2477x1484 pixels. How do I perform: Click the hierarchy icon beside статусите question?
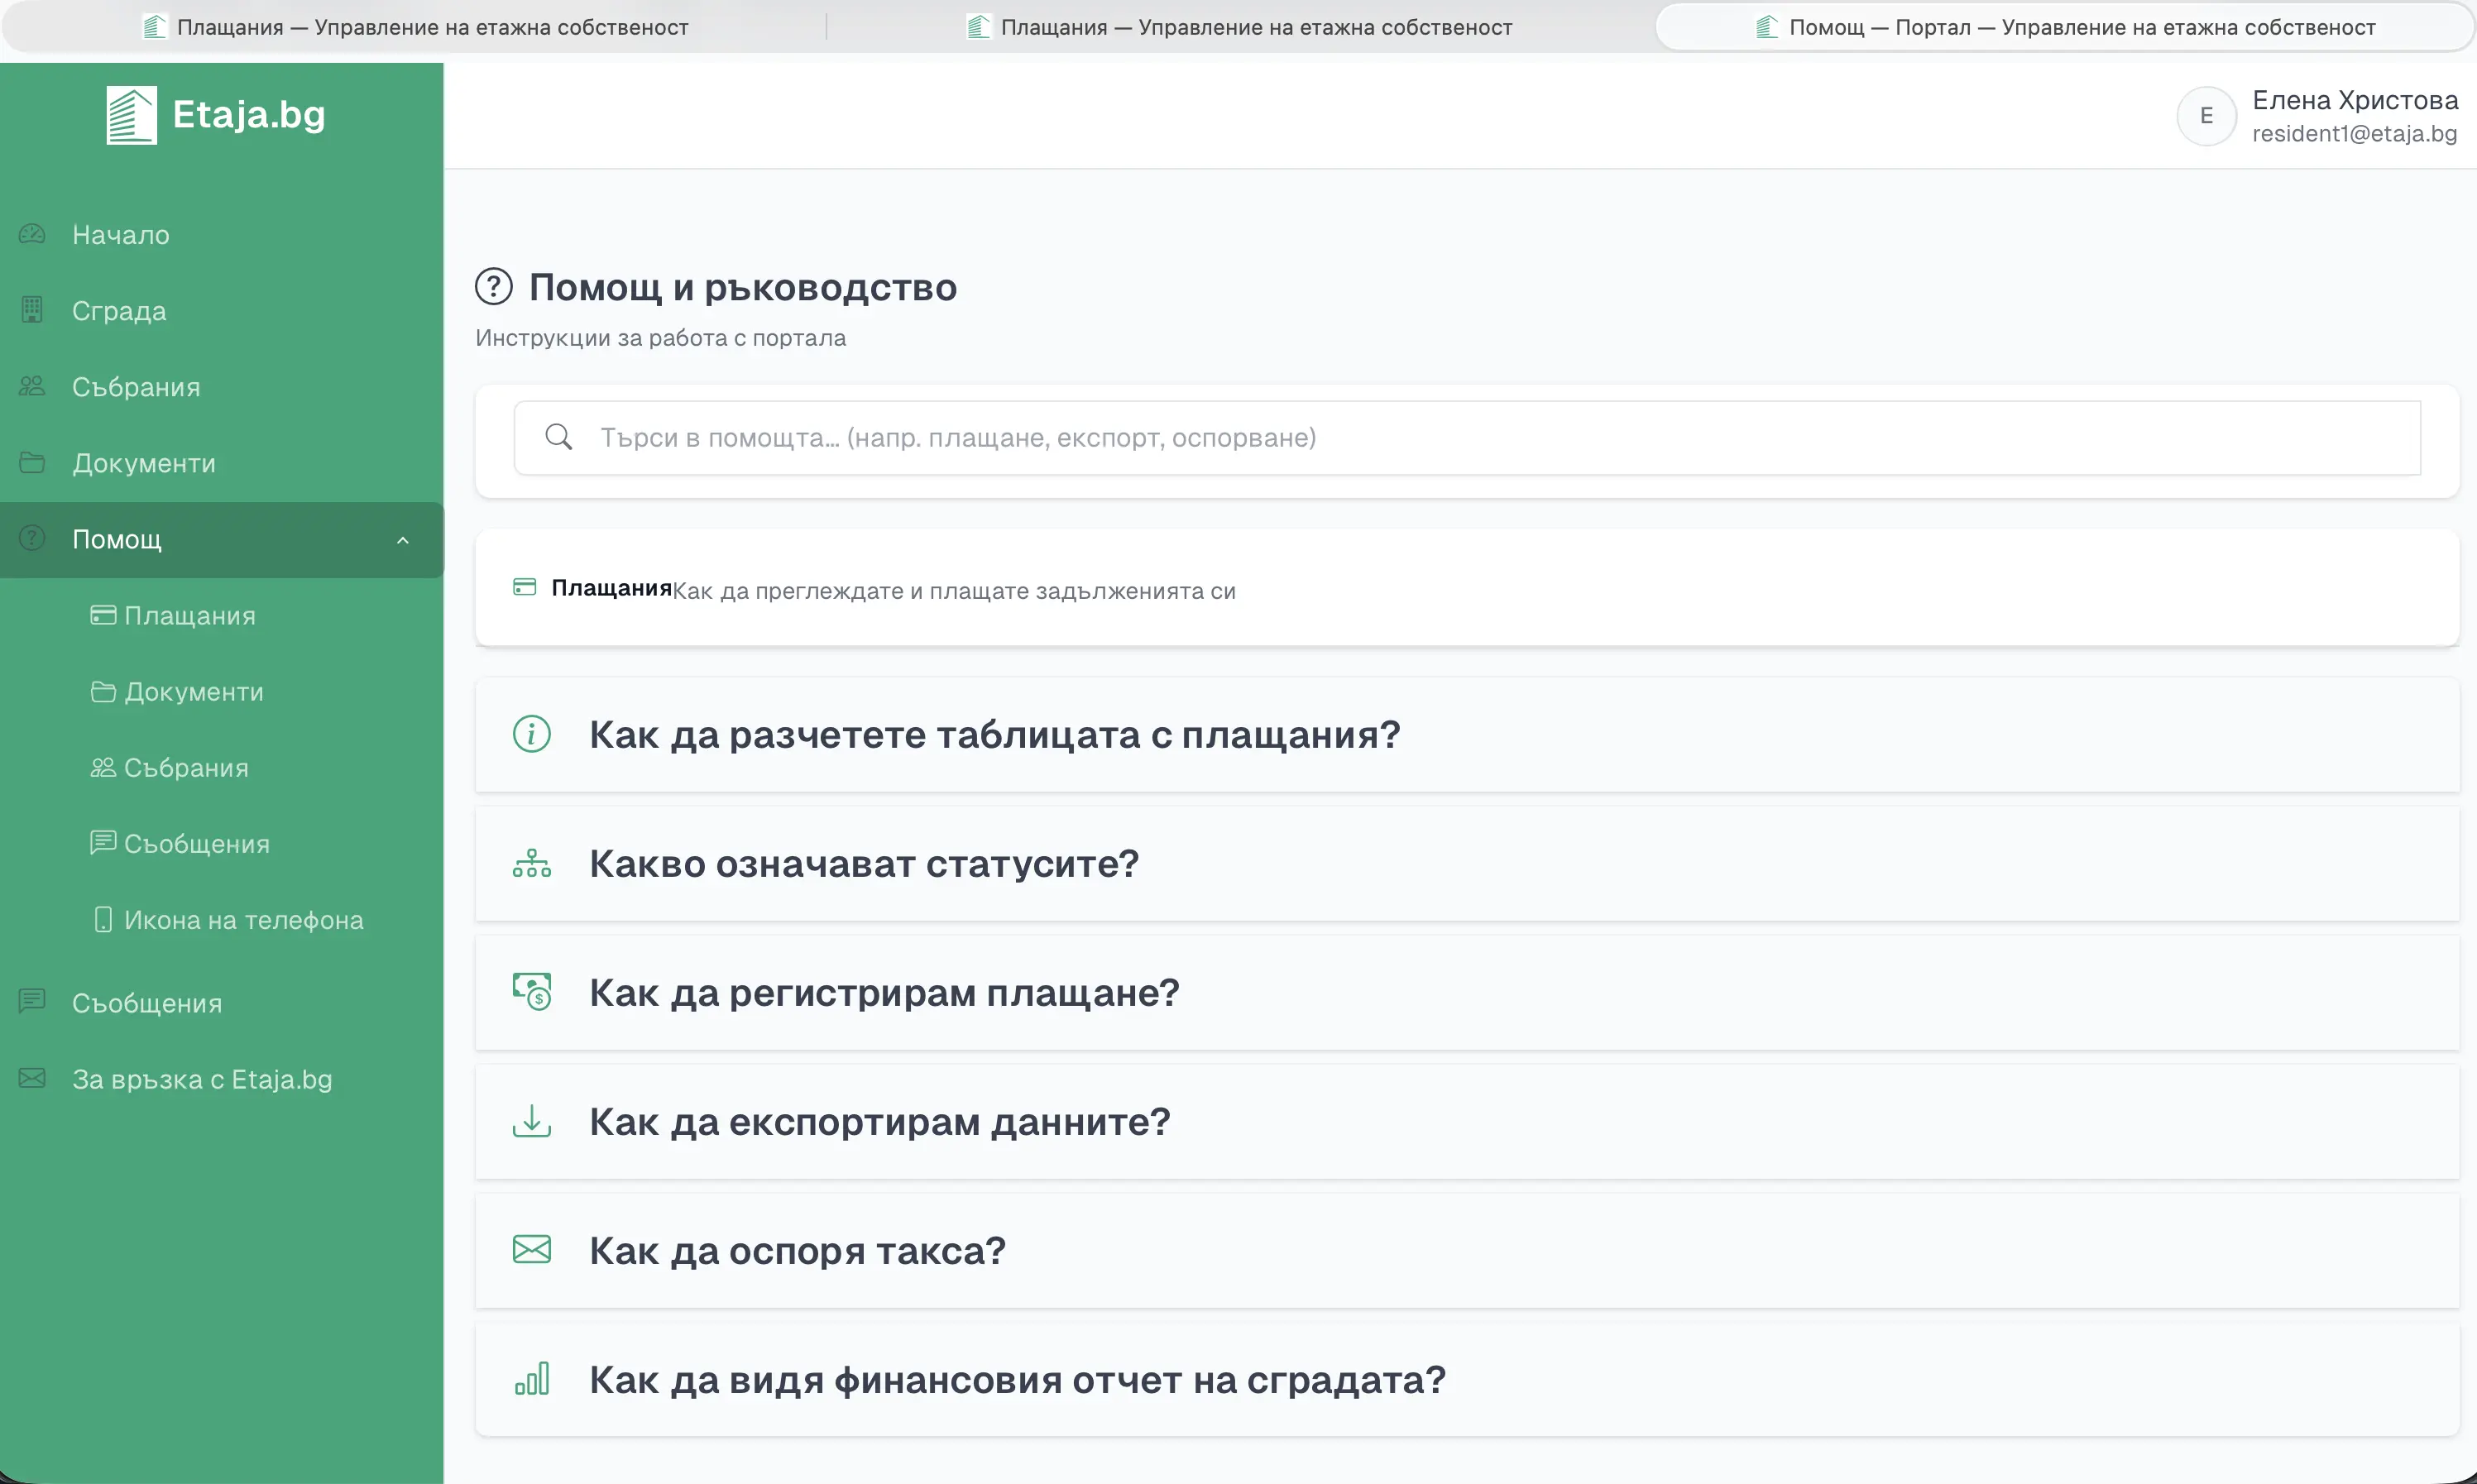[532, 863]
